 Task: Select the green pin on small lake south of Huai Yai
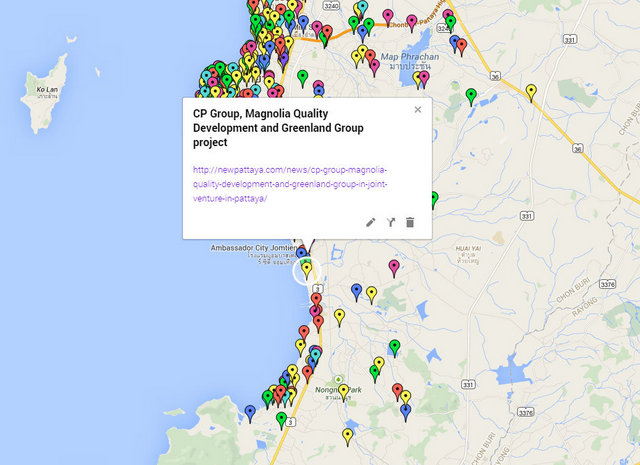(x=394, y=348)
